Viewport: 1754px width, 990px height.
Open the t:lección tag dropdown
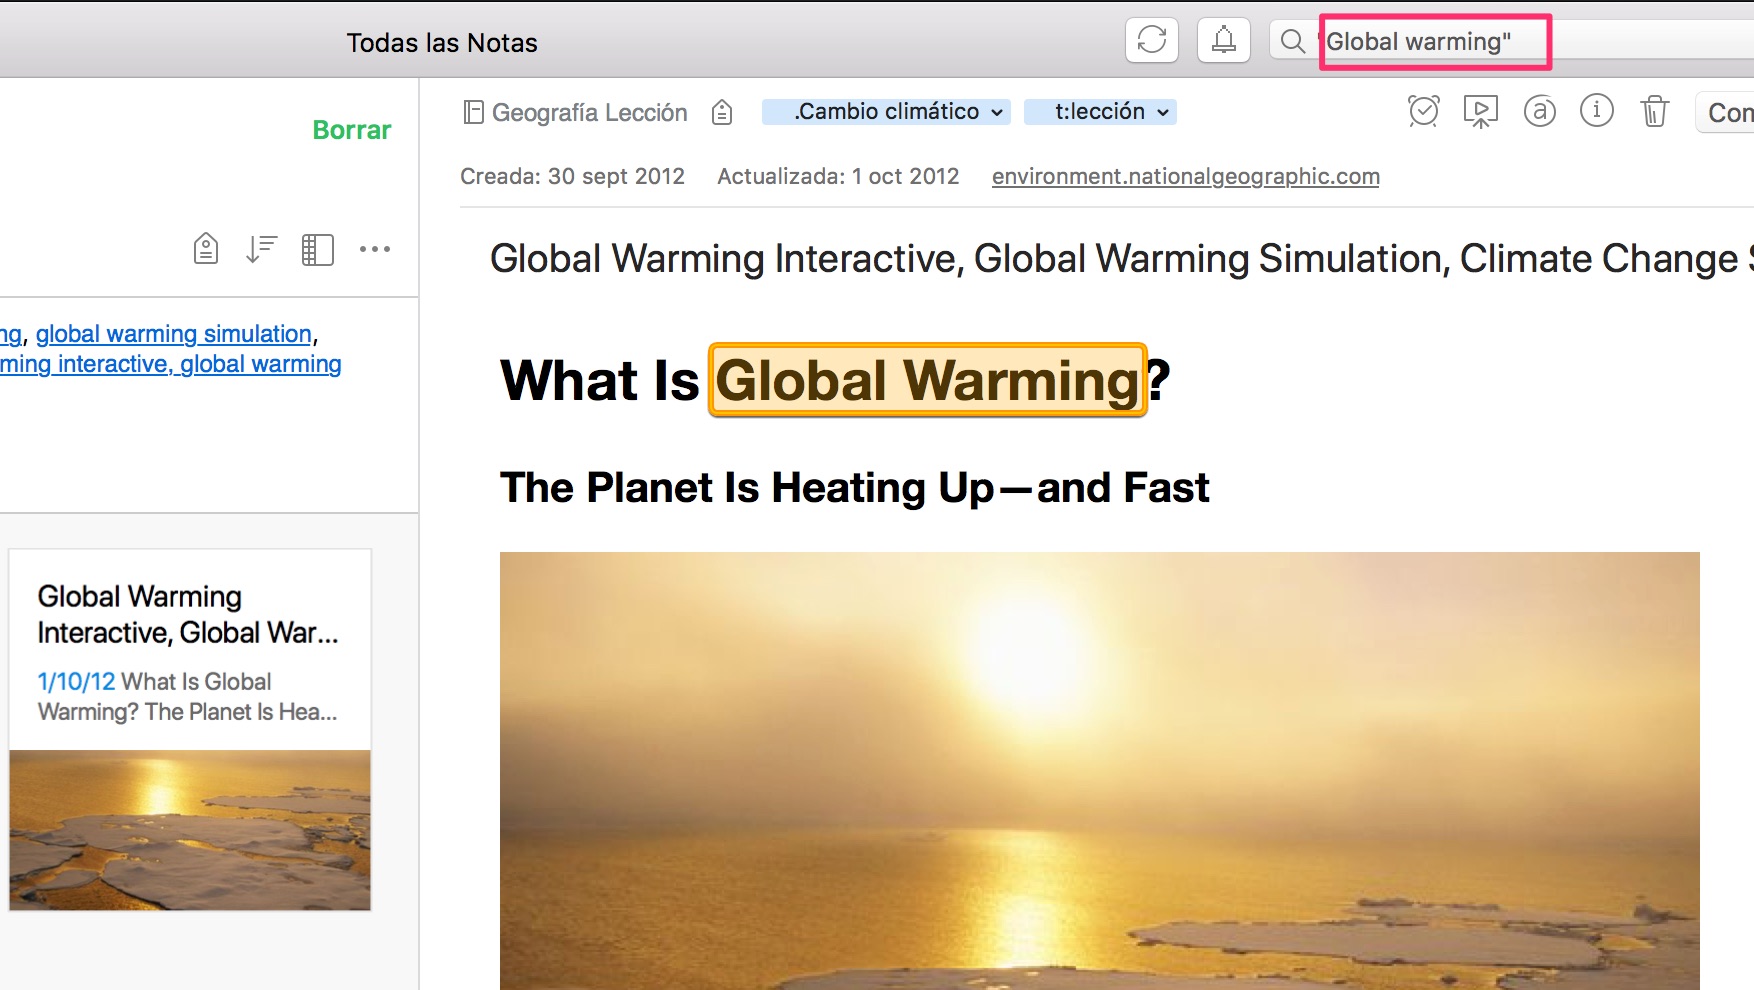[x=1101, y=112]
